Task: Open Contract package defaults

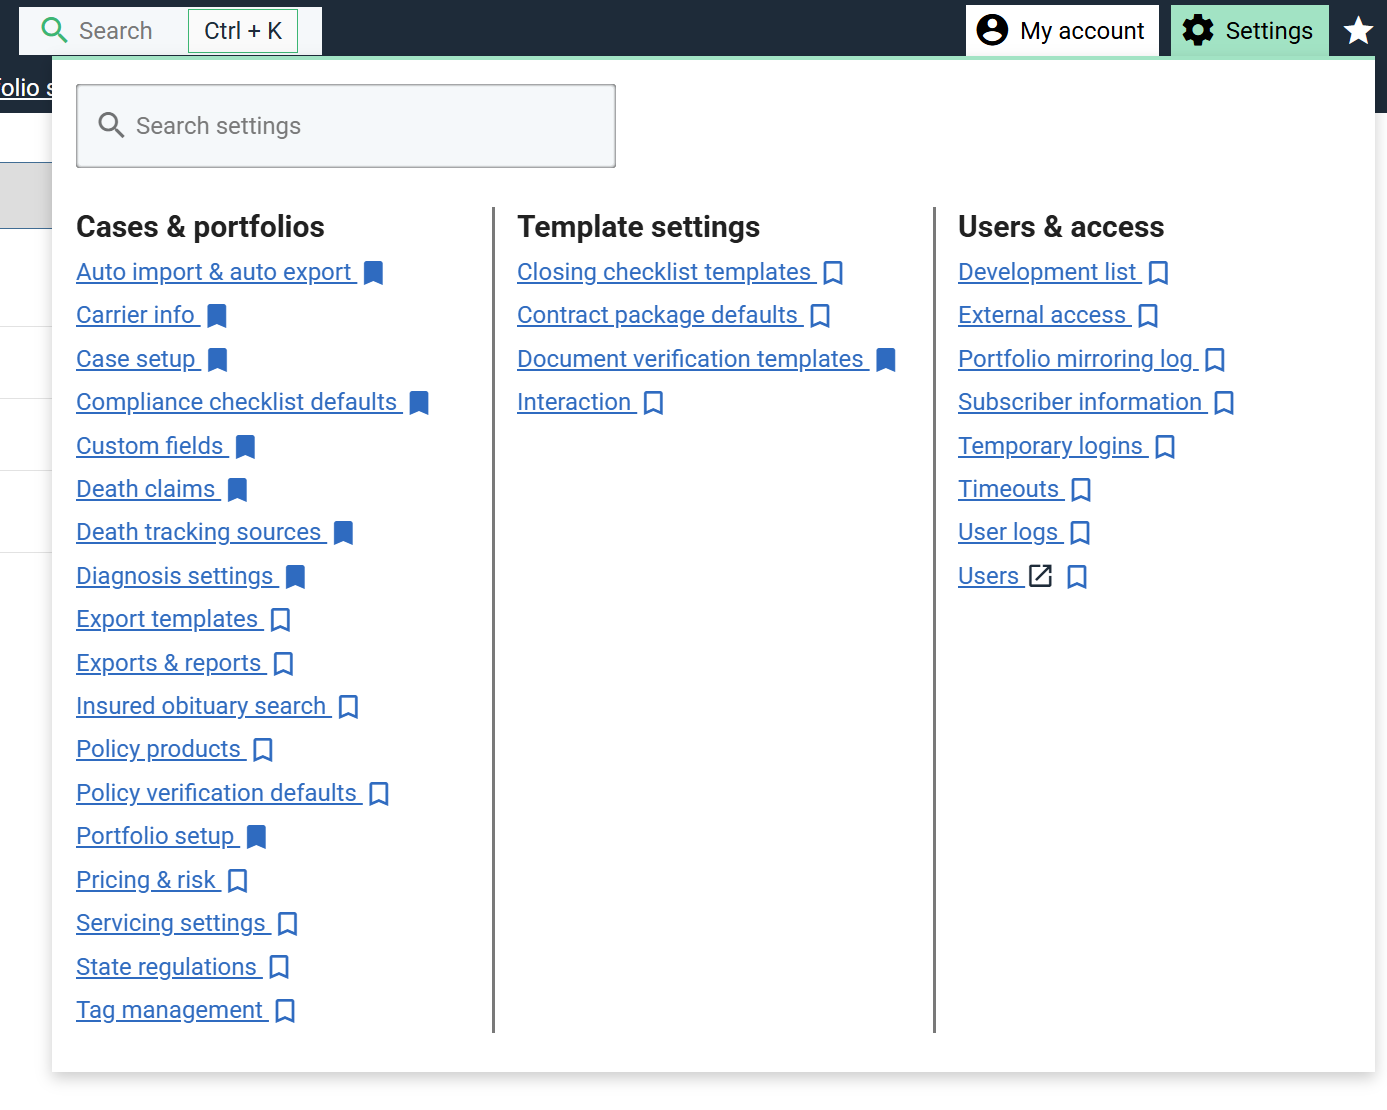Action: point(657,315)
